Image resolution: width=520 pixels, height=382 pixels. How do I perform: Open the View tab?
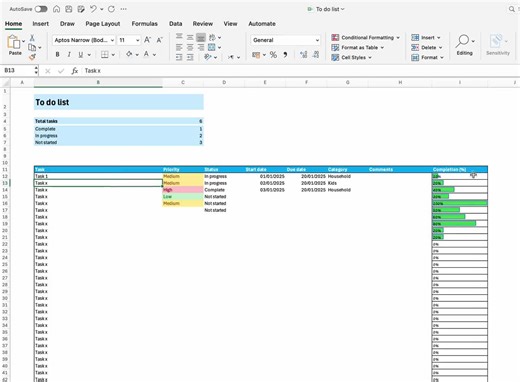[x=230, y=24]
